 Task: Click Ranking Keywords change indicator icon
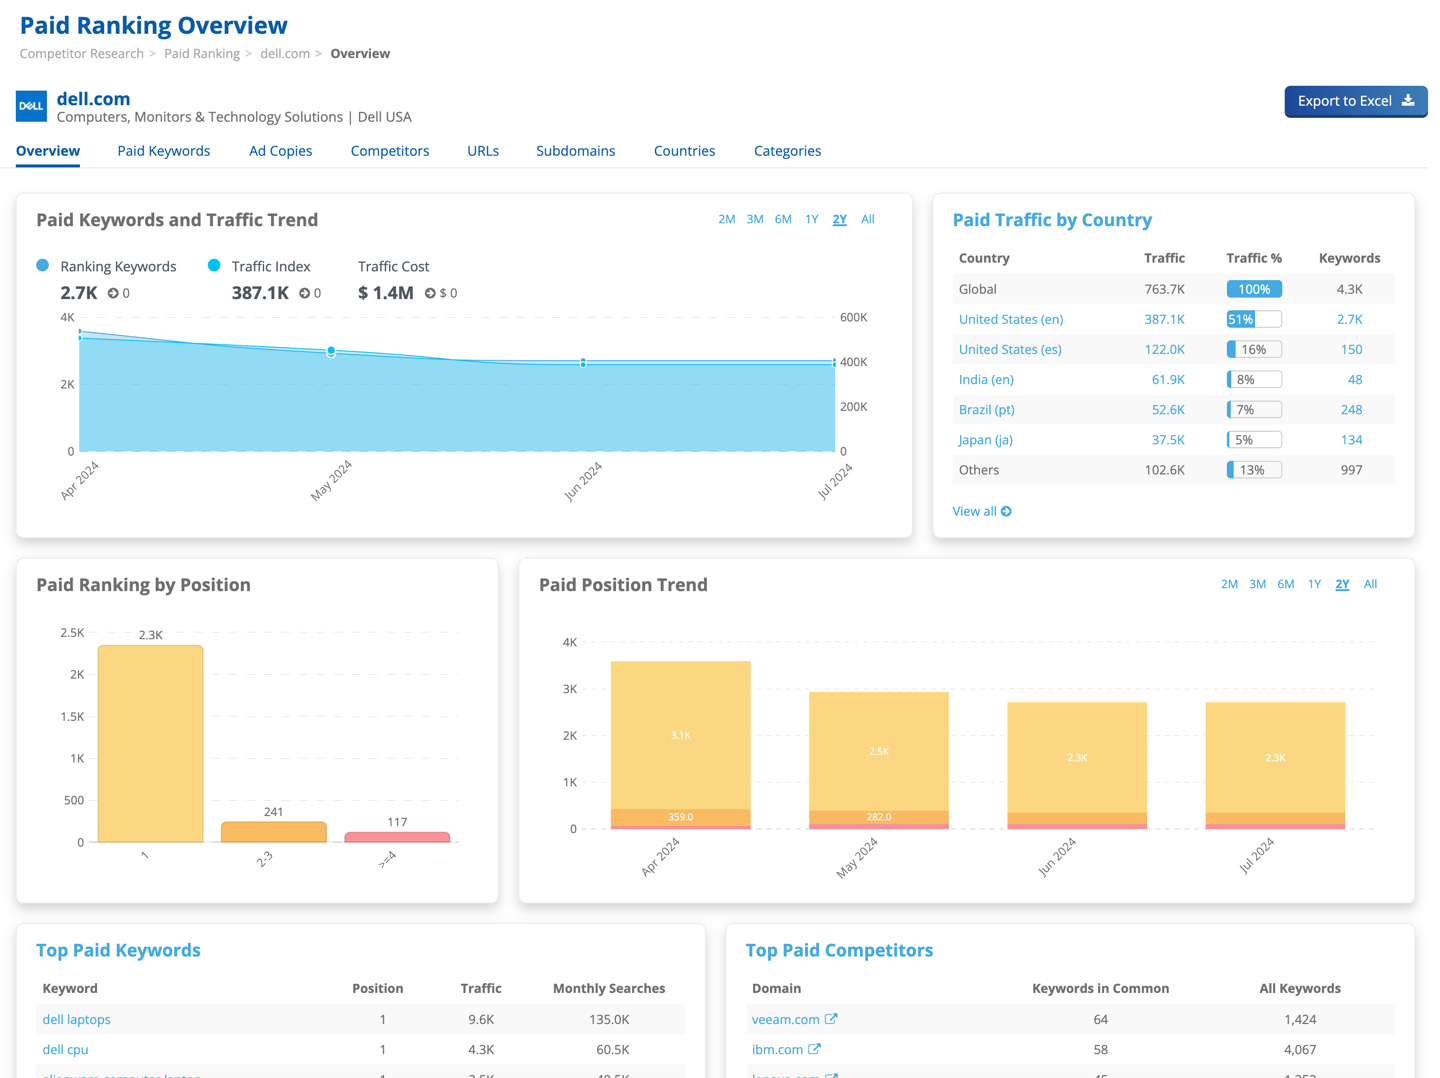point(113,293)
